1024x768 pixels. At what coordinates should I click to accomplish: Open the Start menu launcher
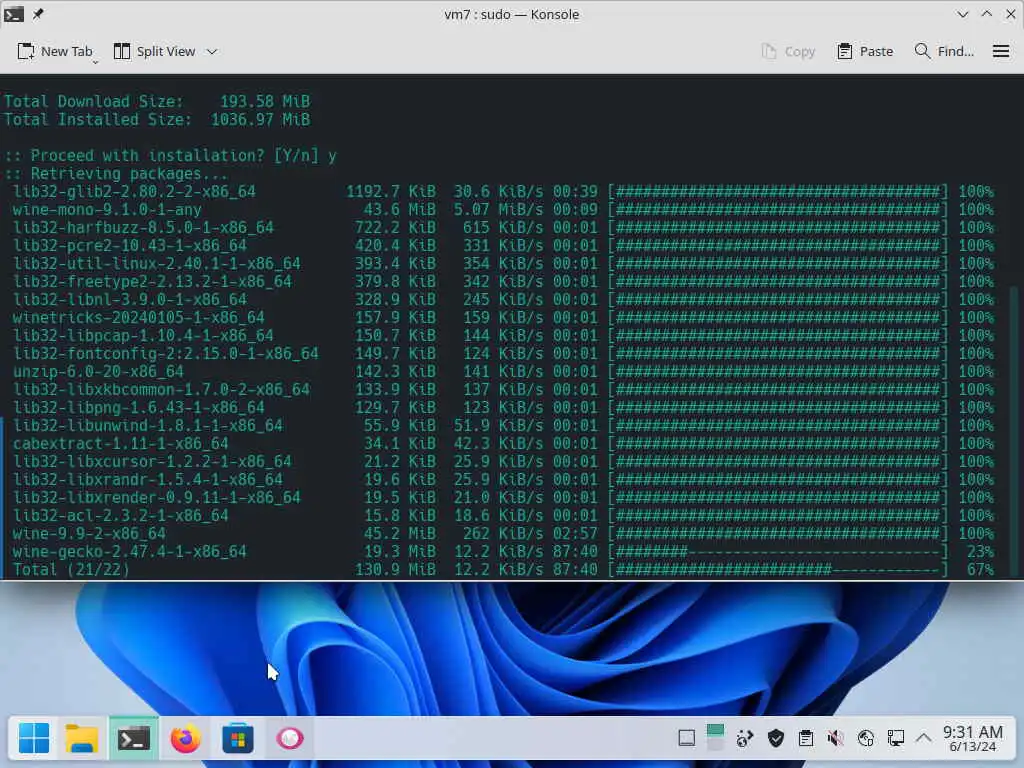(x=33, y=739)
